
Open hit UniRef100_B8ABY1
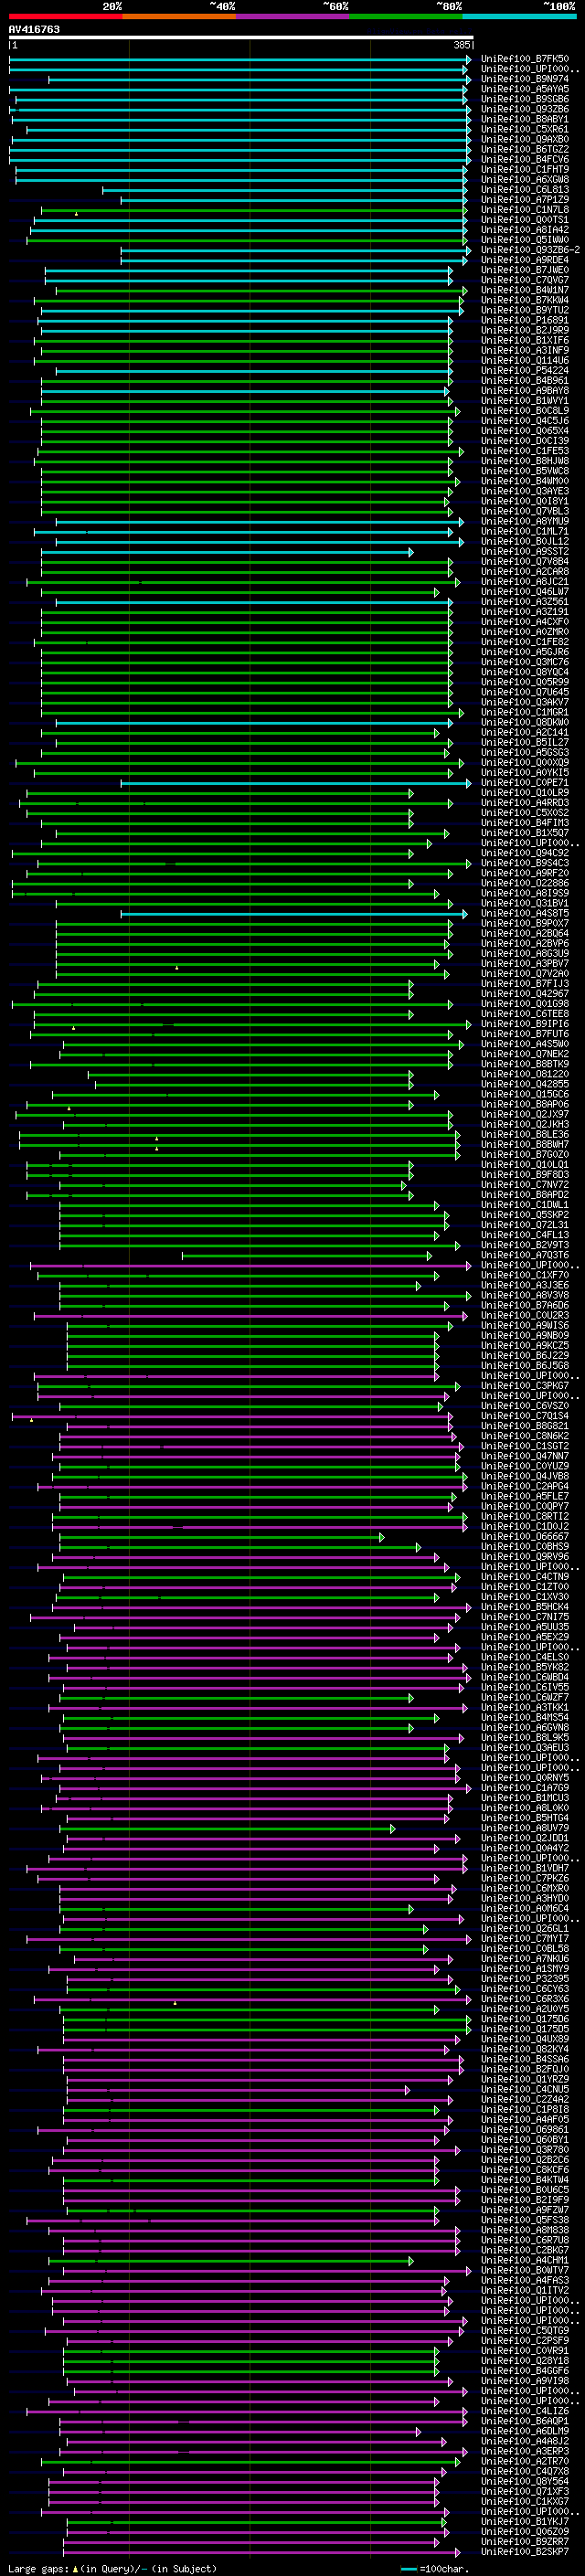coord(524,119)
